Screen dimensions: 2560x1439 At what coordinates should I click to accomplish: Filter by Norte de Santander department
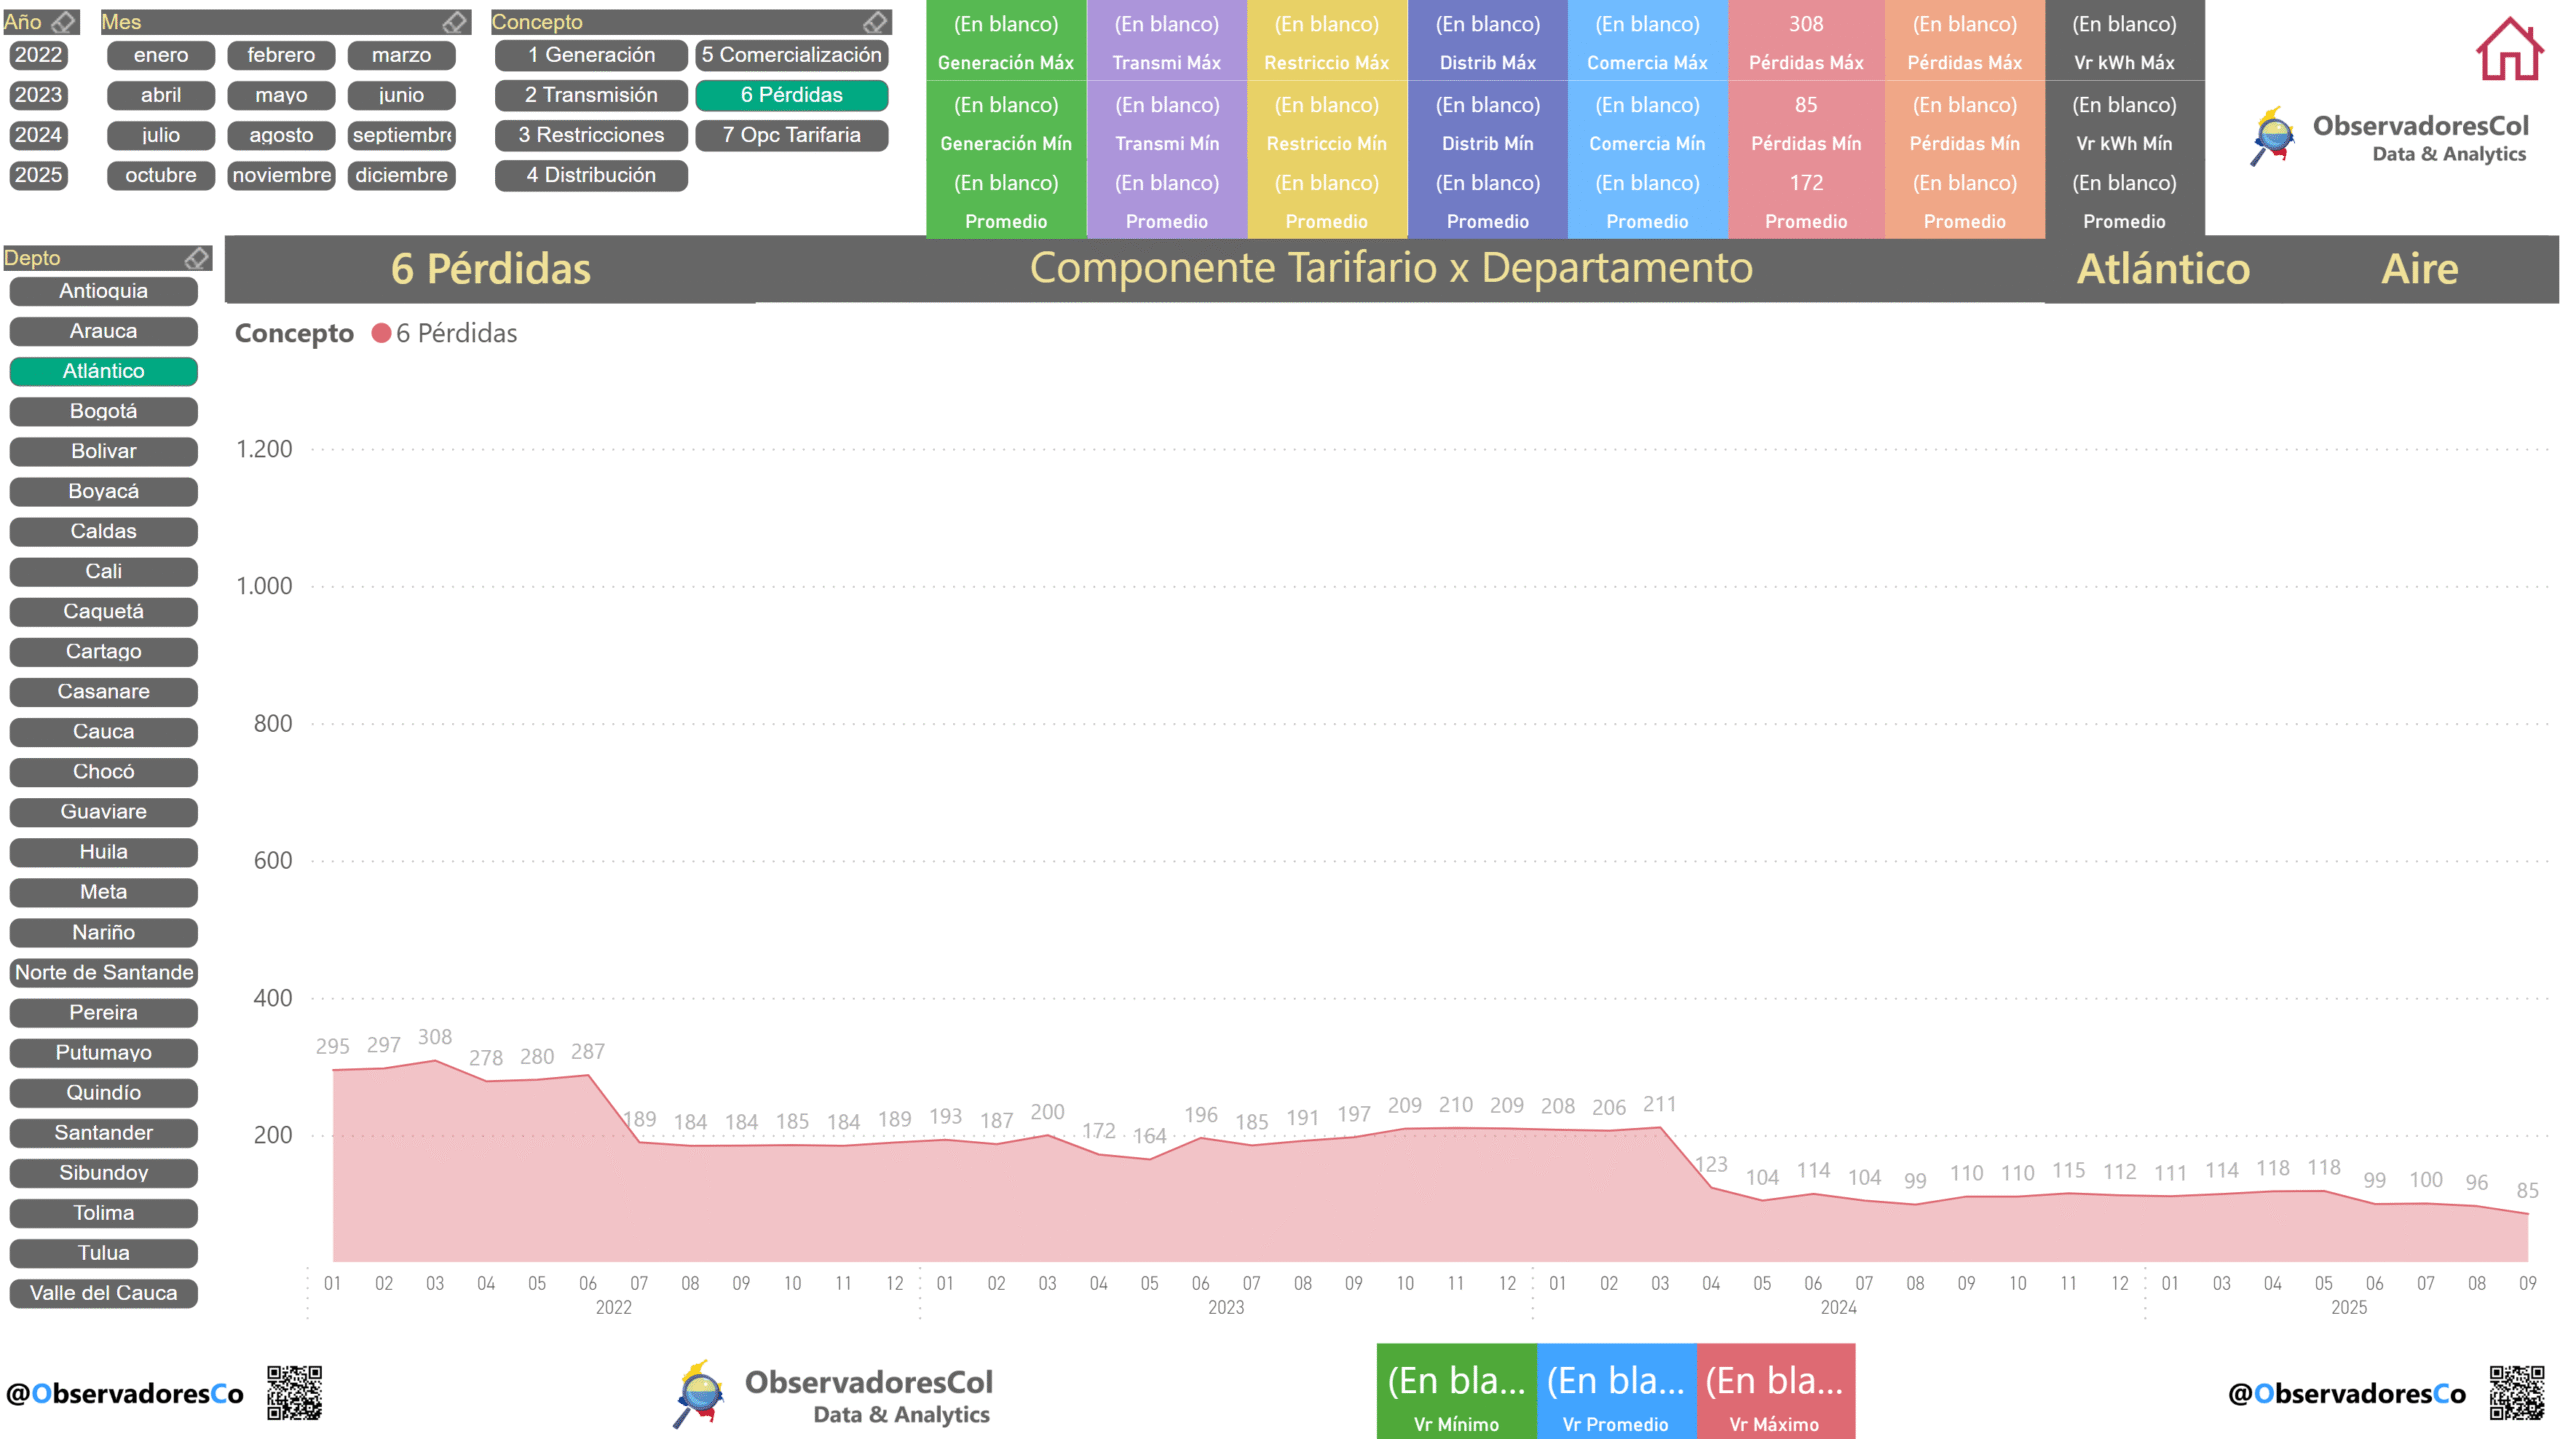coord(103,972)
